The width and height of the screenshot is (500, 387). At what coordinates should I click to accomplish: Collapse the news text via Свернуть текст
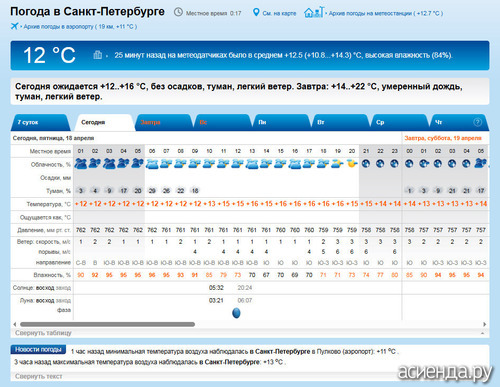pos(38,376)
